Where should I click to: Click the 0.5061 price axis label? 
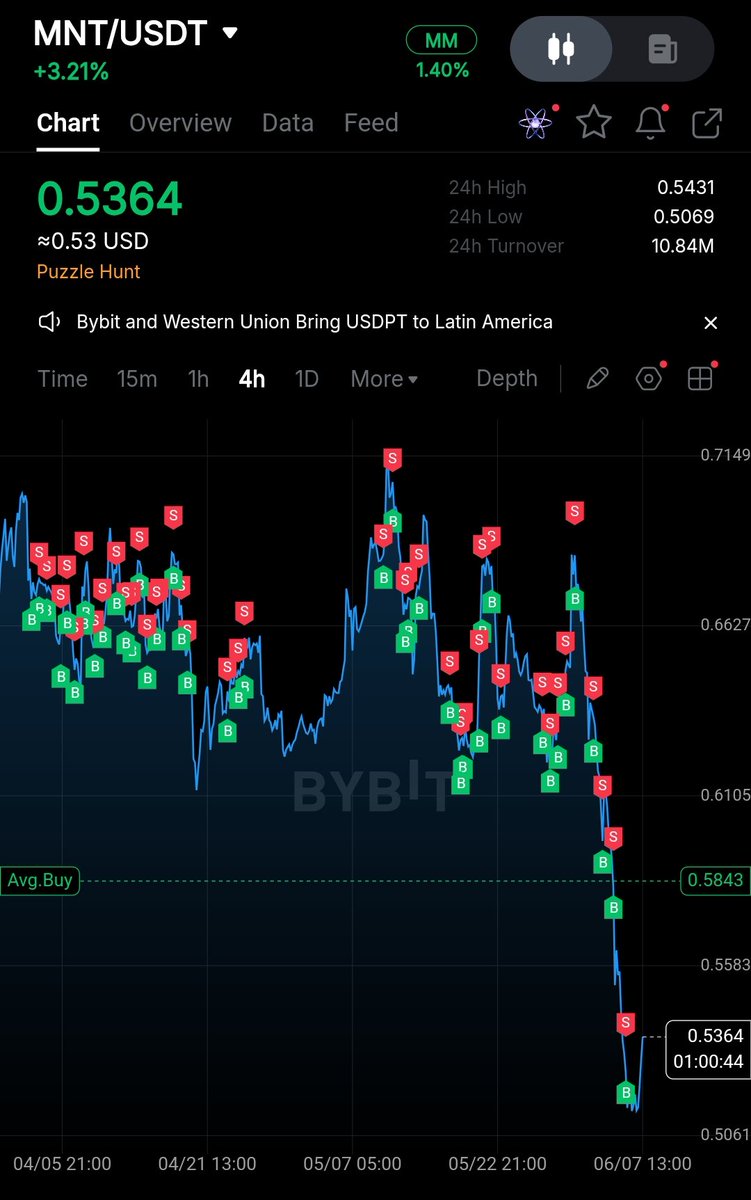click(x=725, y=1135)
